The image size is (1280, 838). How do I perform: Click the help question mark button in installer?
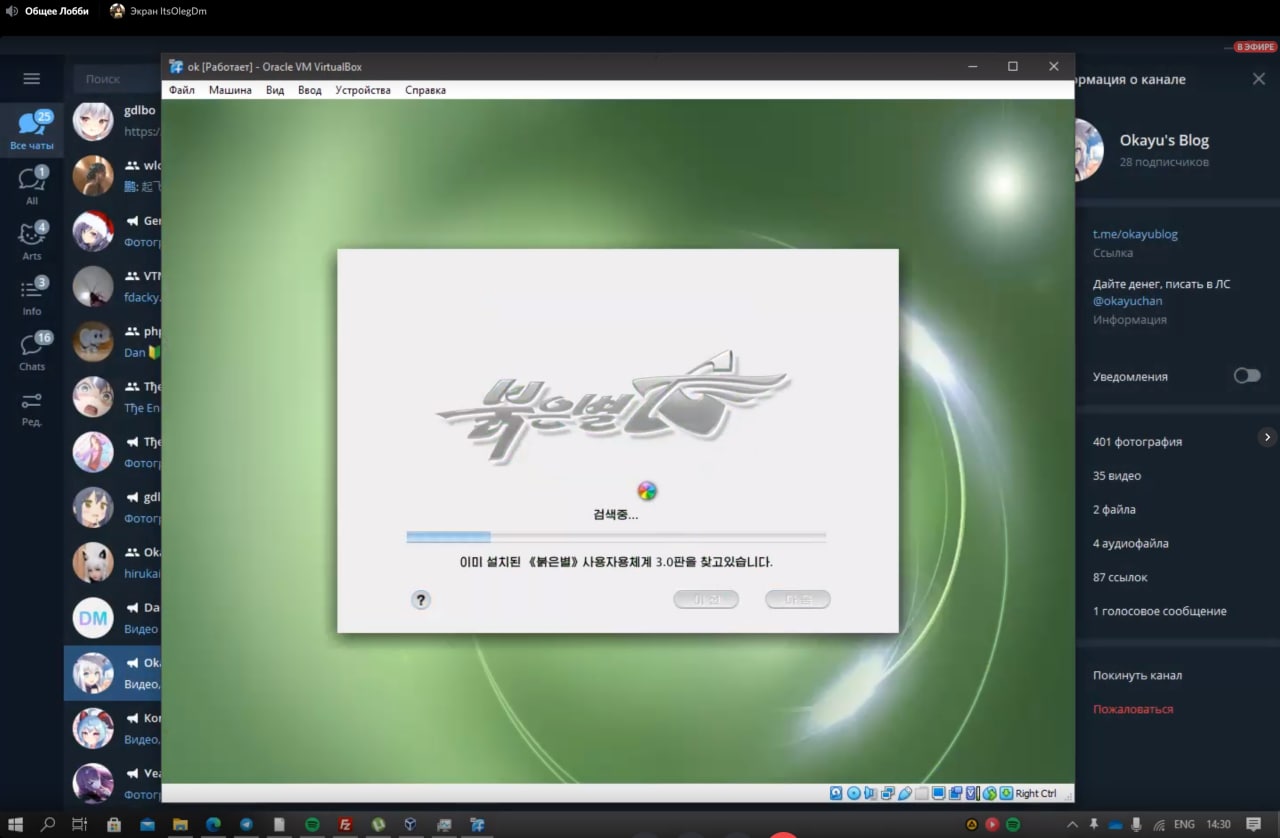(x=421, y=599)
